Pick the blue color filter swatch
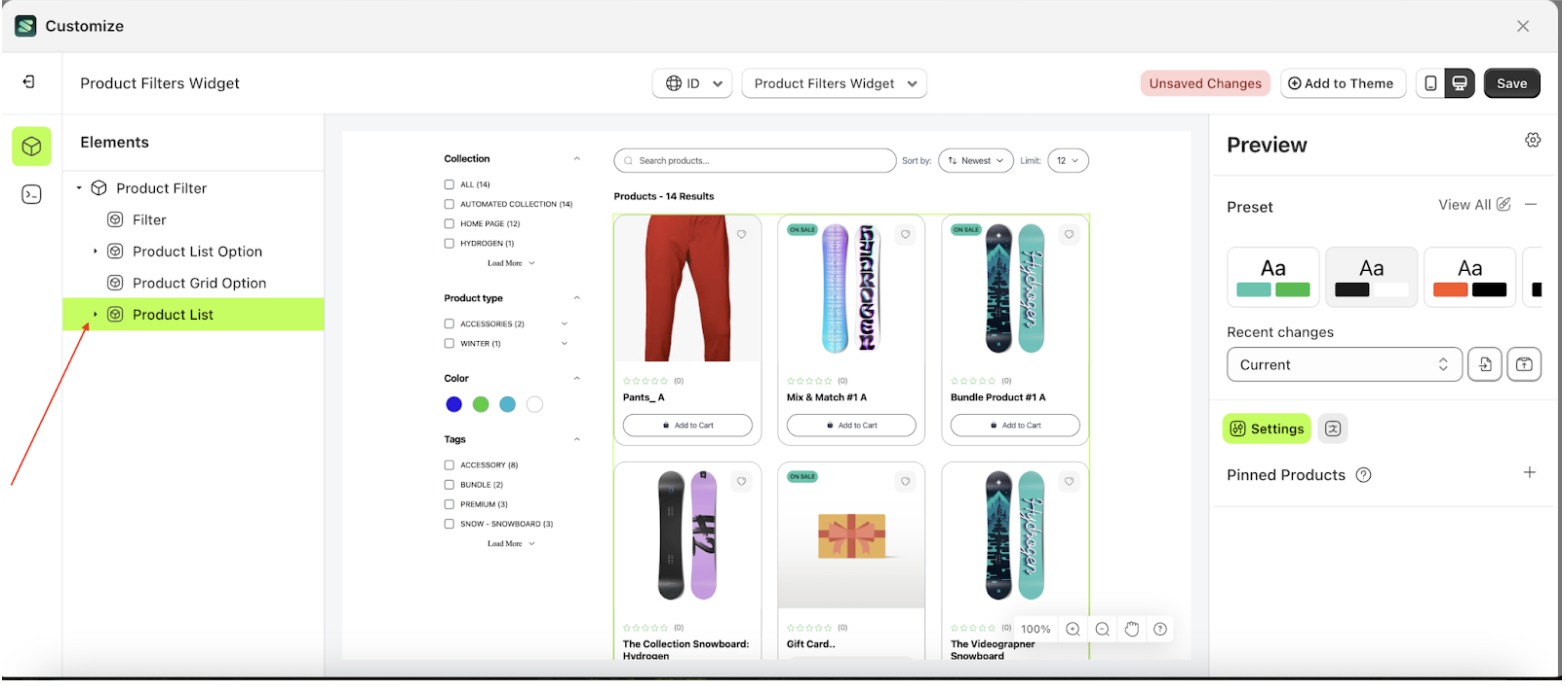This screenshot has height=686, width=1566. pos(454,404)
